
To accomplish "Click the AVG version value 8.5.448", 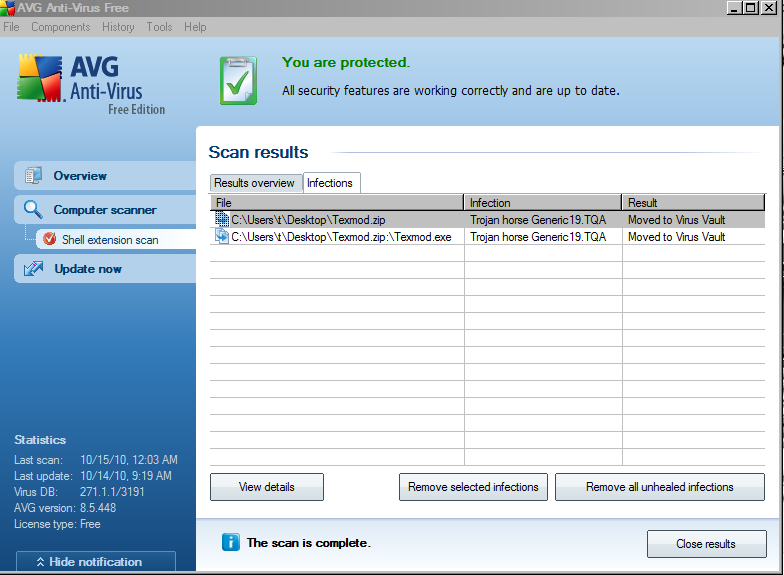I will pos(98,508).
